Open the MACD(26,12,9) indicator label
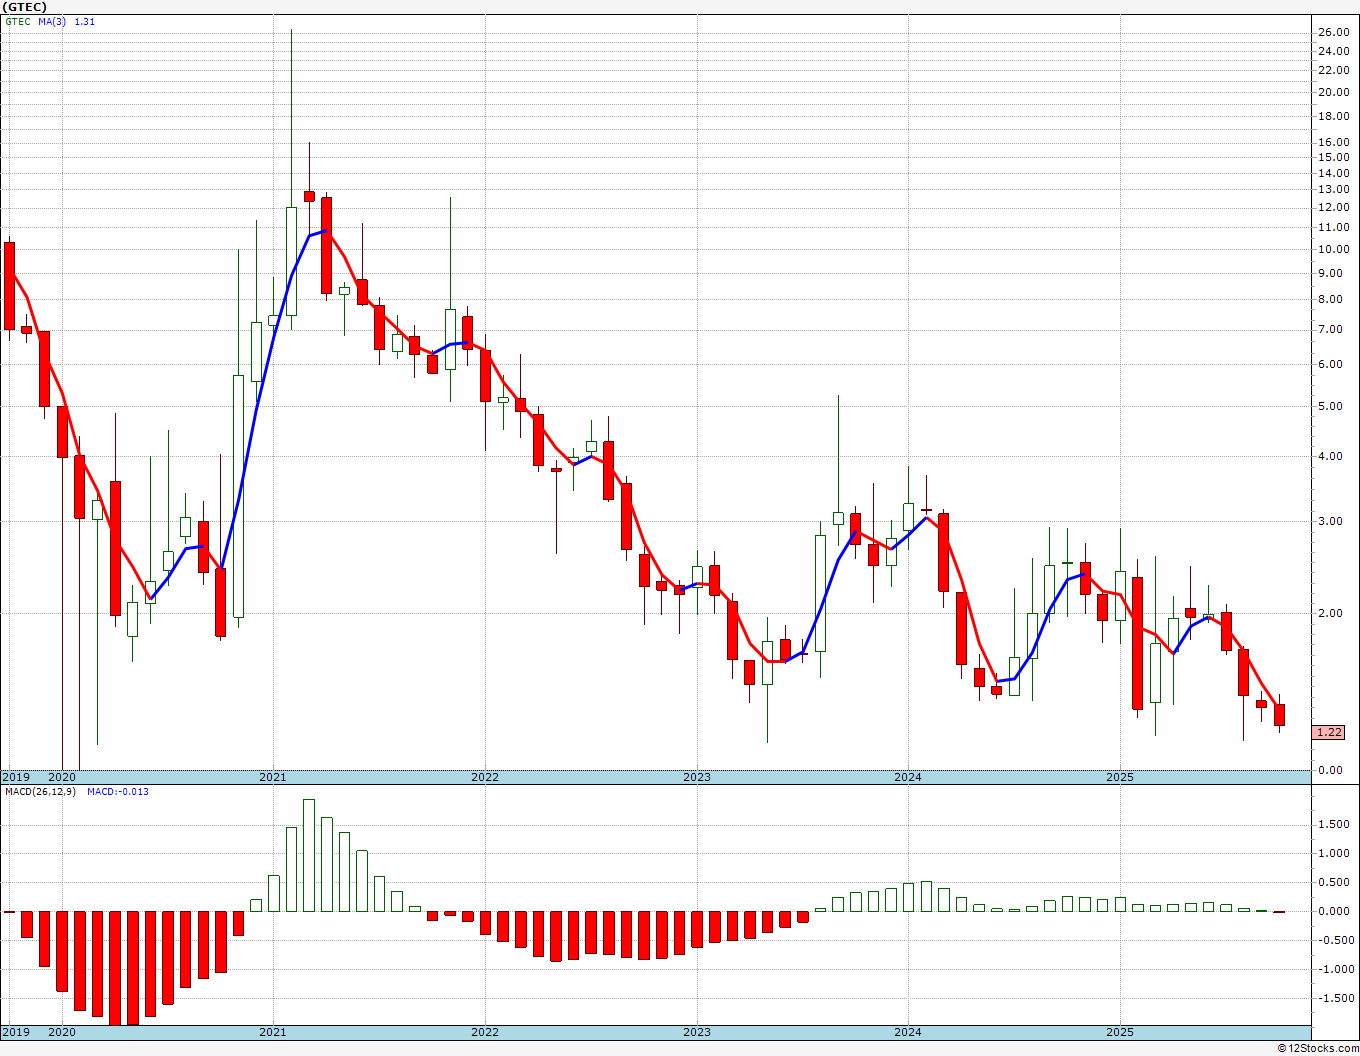1360x1056 pixels. point(40,791)
